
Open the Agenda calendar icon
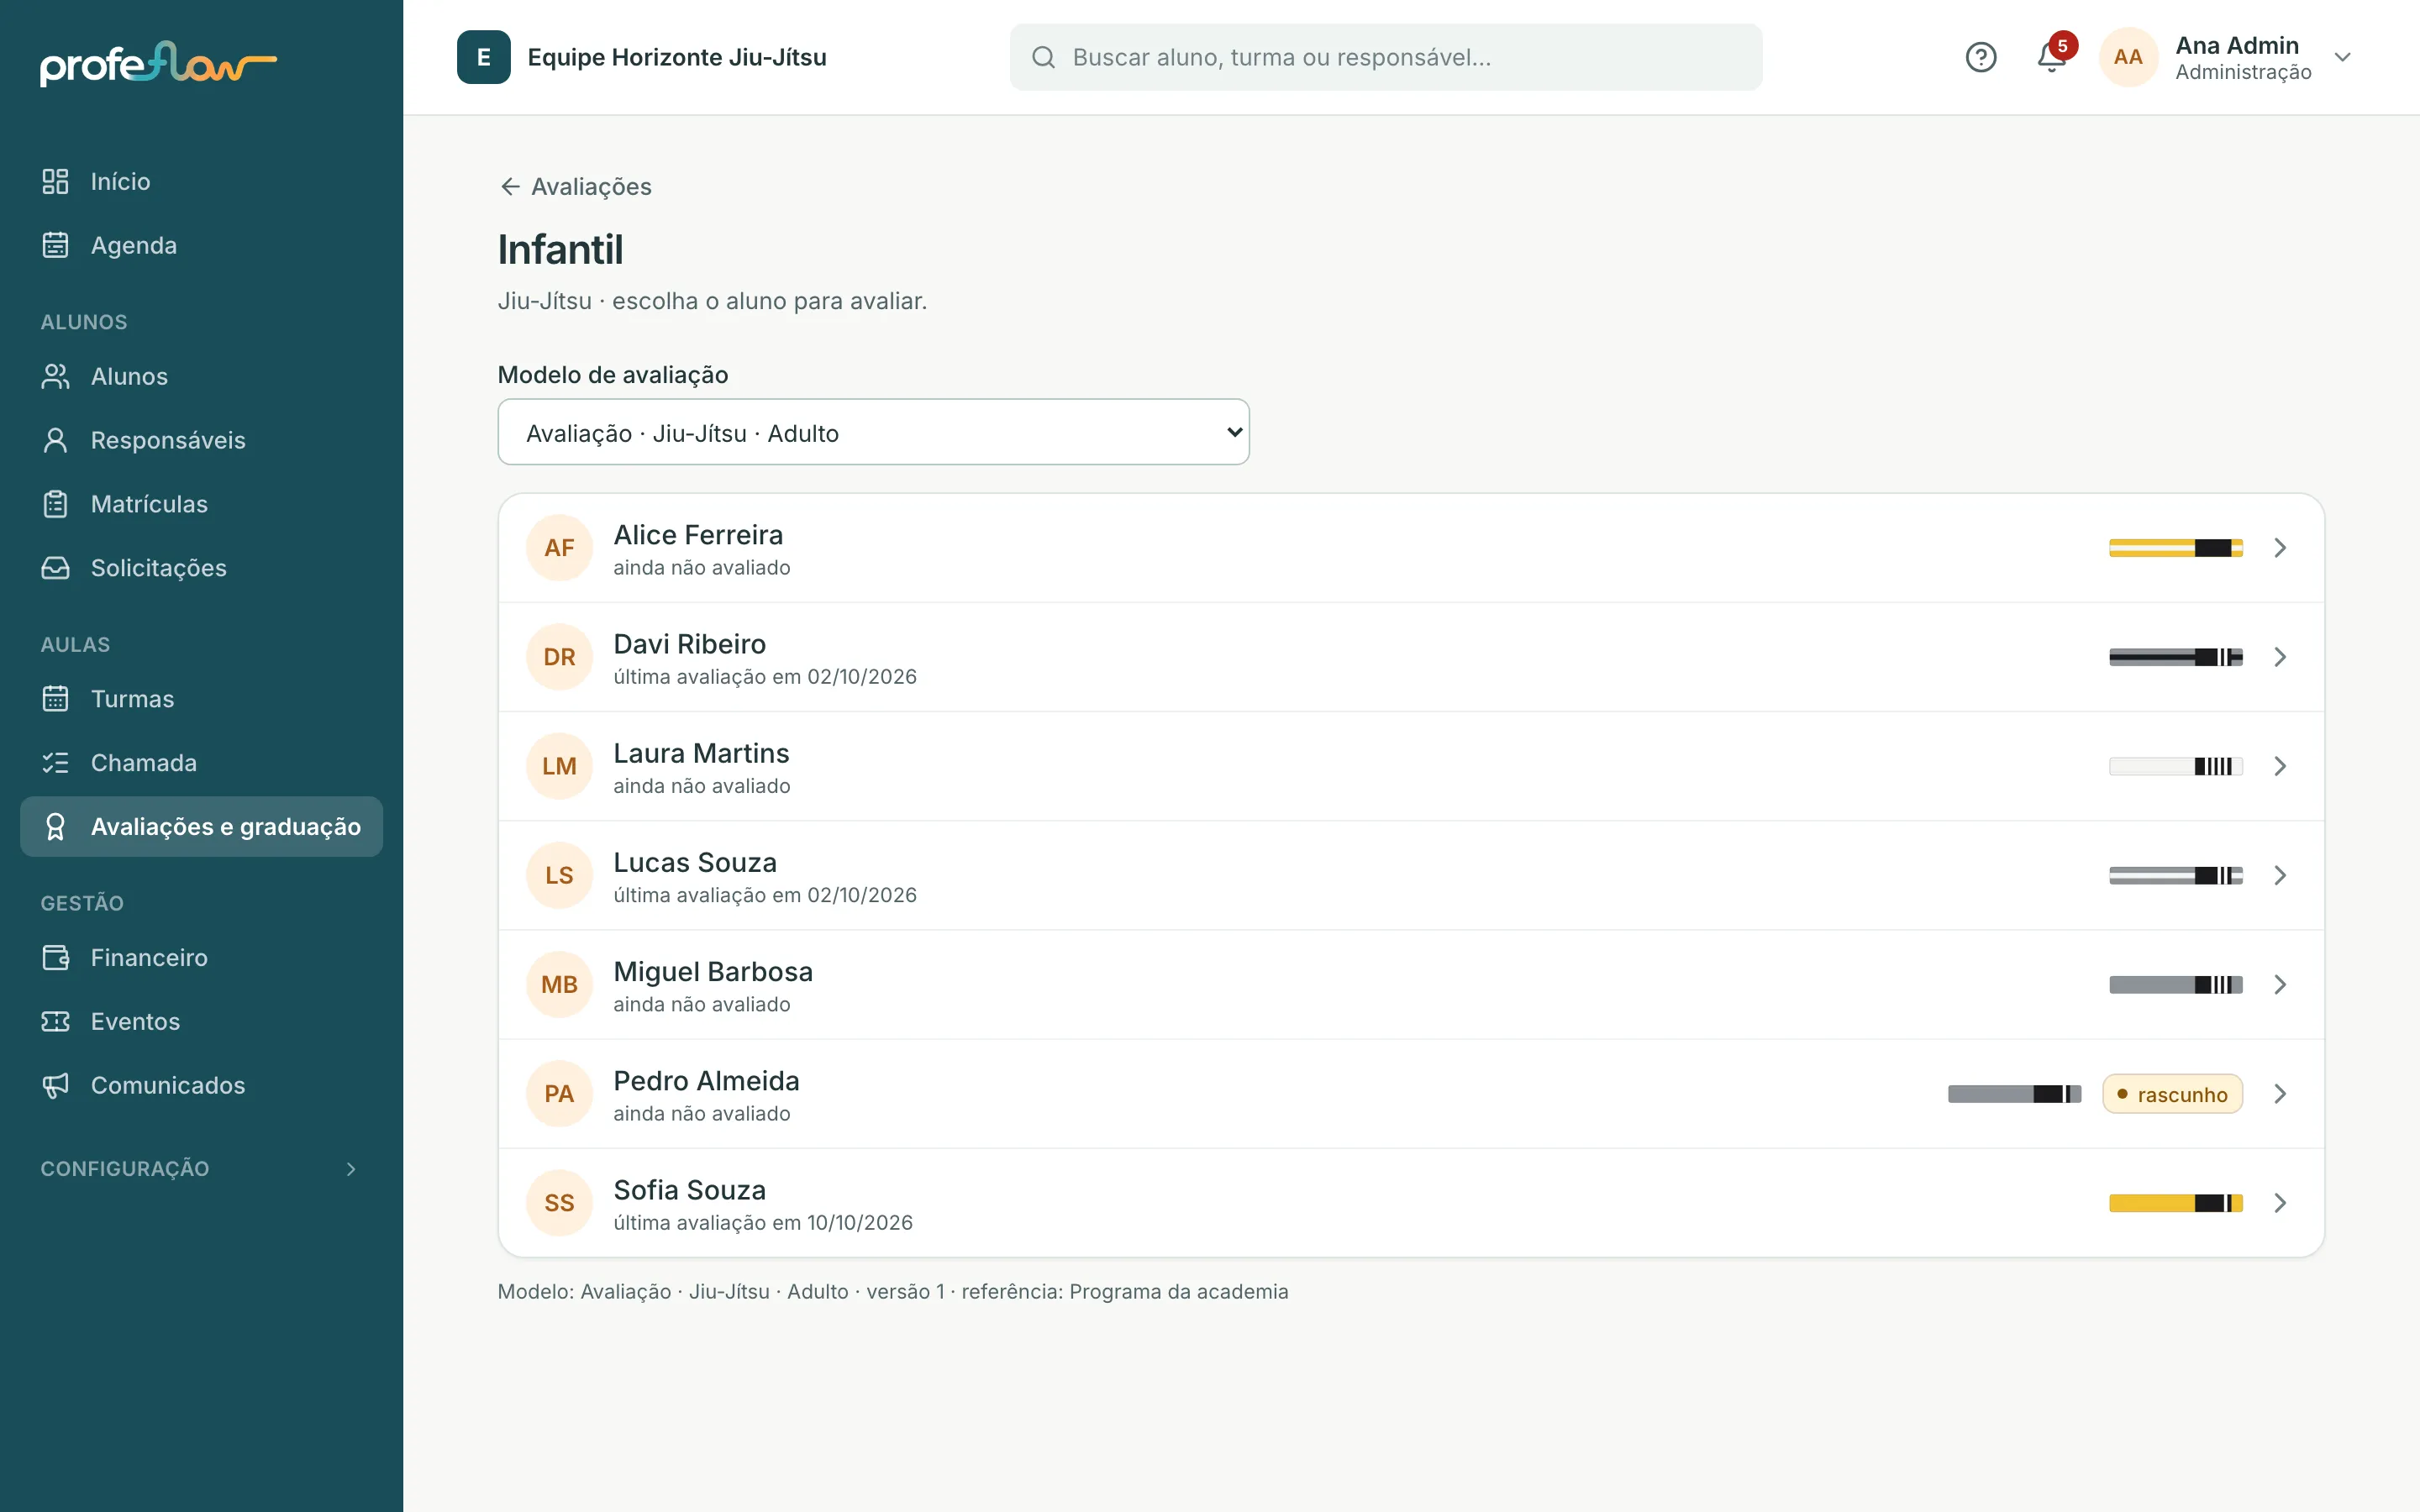point(55,245)
